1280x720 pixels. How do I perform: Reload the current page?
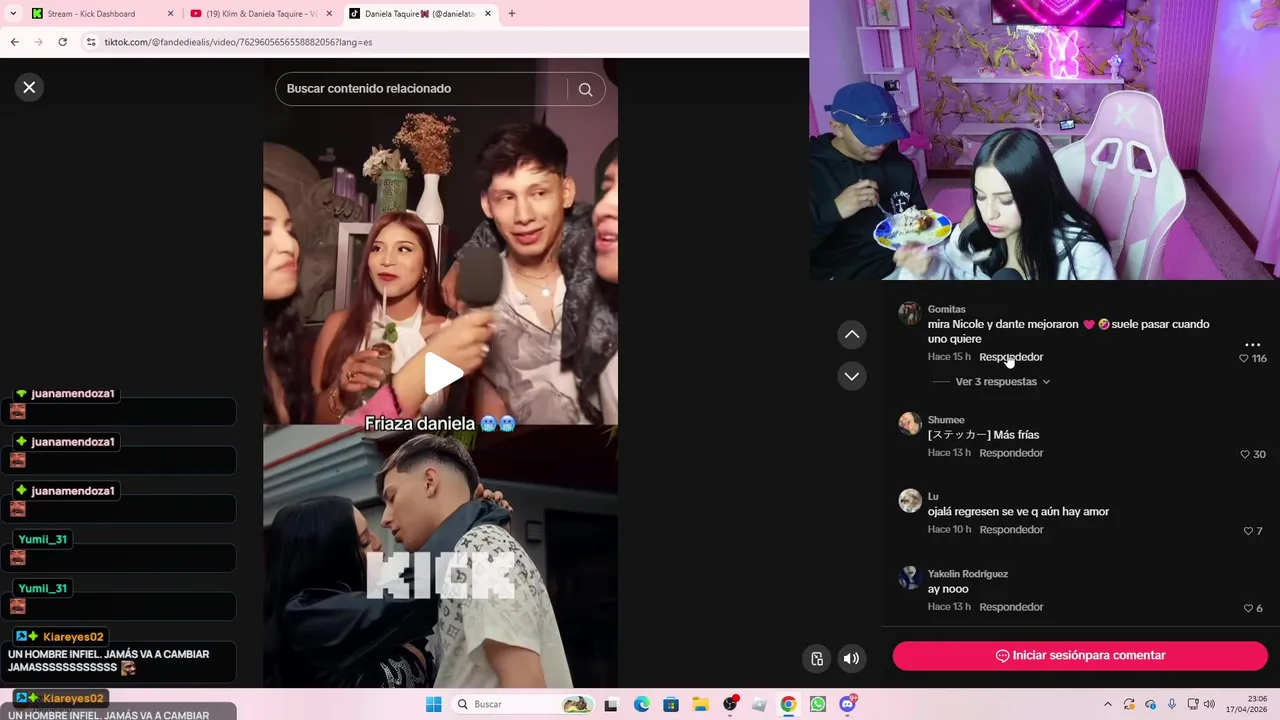(62, 42)
